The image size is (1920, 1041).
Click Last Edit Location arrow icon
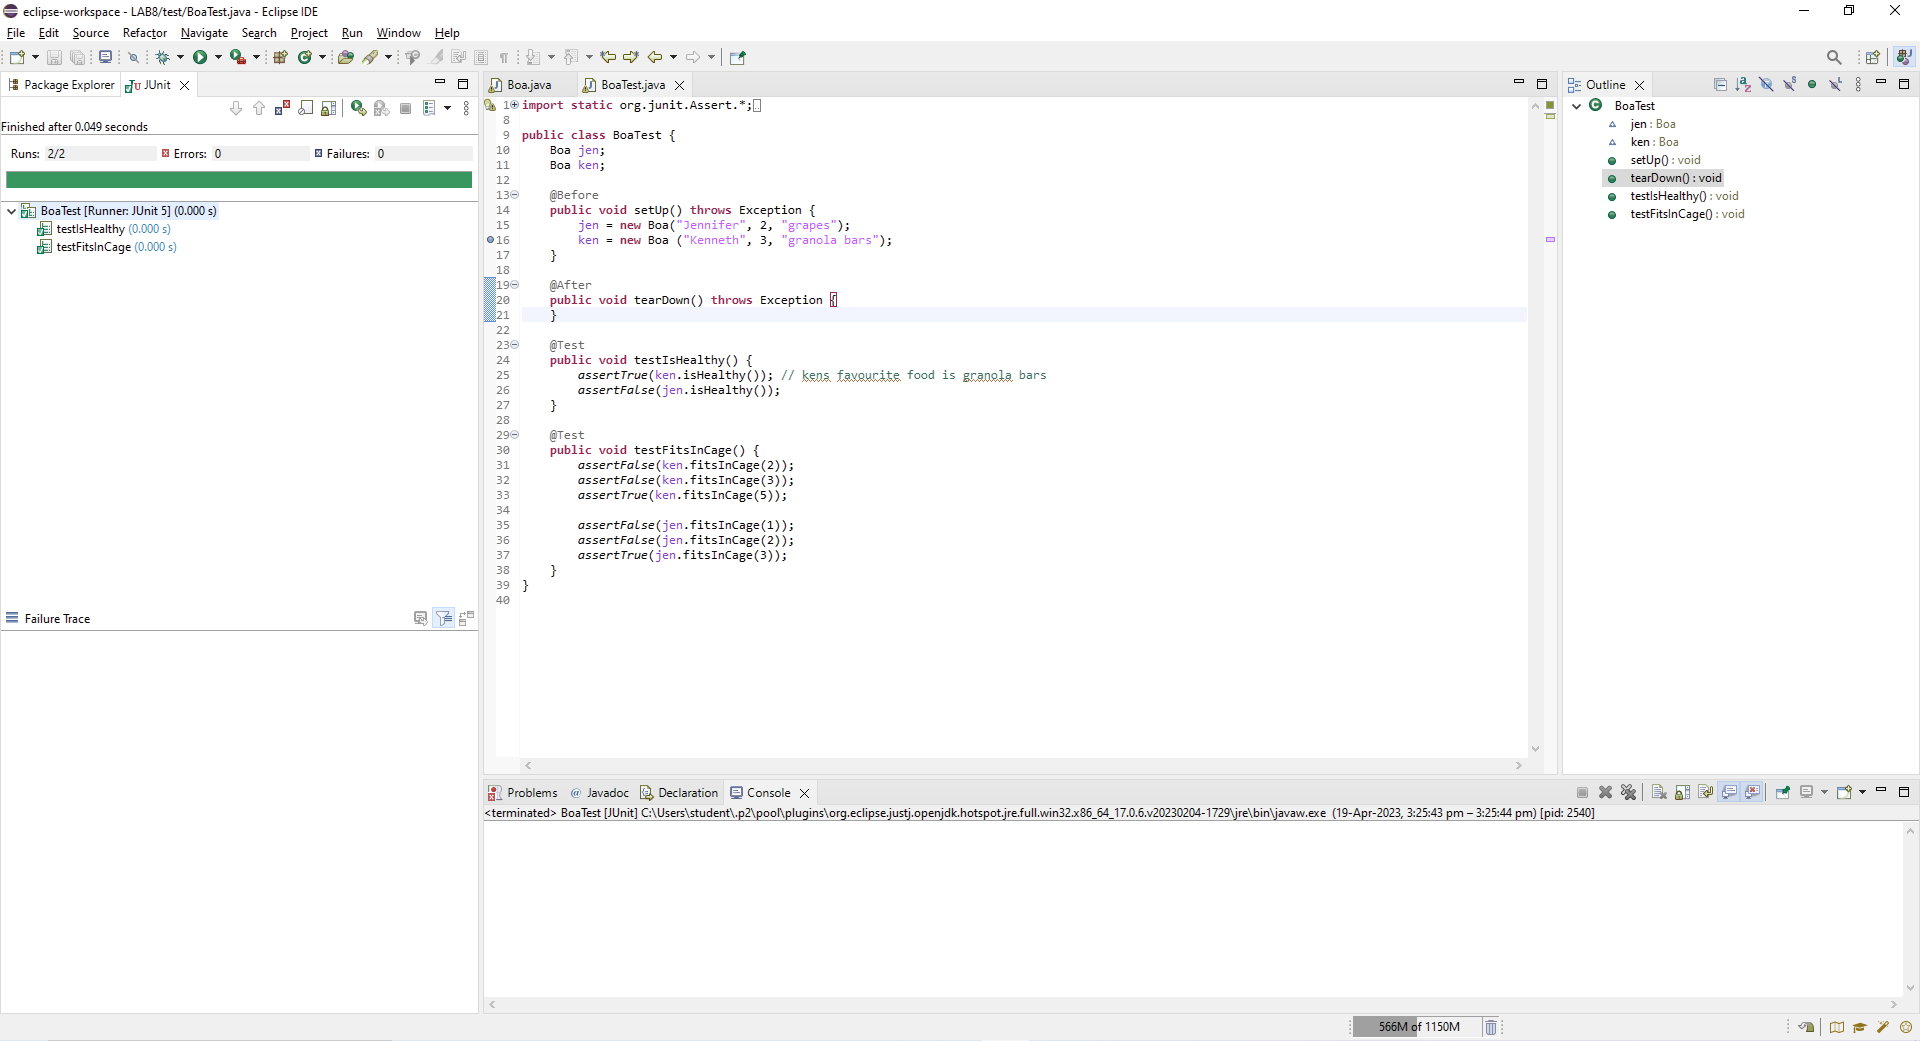click(608, 57)
